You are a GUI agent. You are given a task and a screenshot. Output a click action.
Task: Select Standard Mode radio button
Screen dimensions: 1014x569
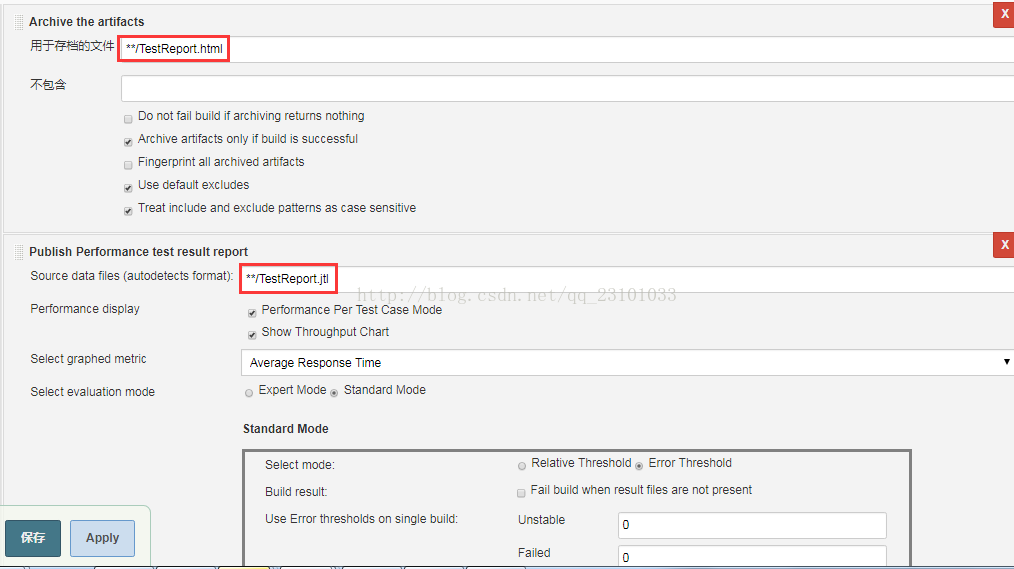tap(334, 393)
